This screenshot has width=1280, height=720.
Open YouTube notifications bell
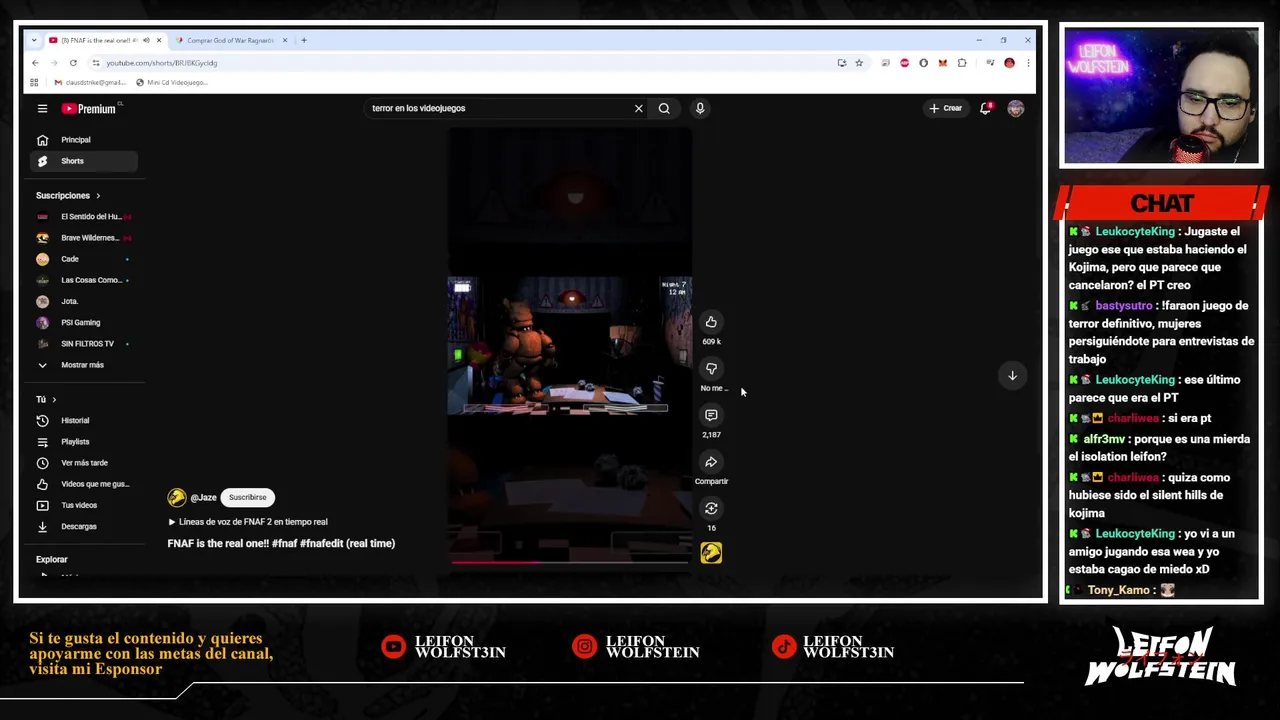(985, 108)
